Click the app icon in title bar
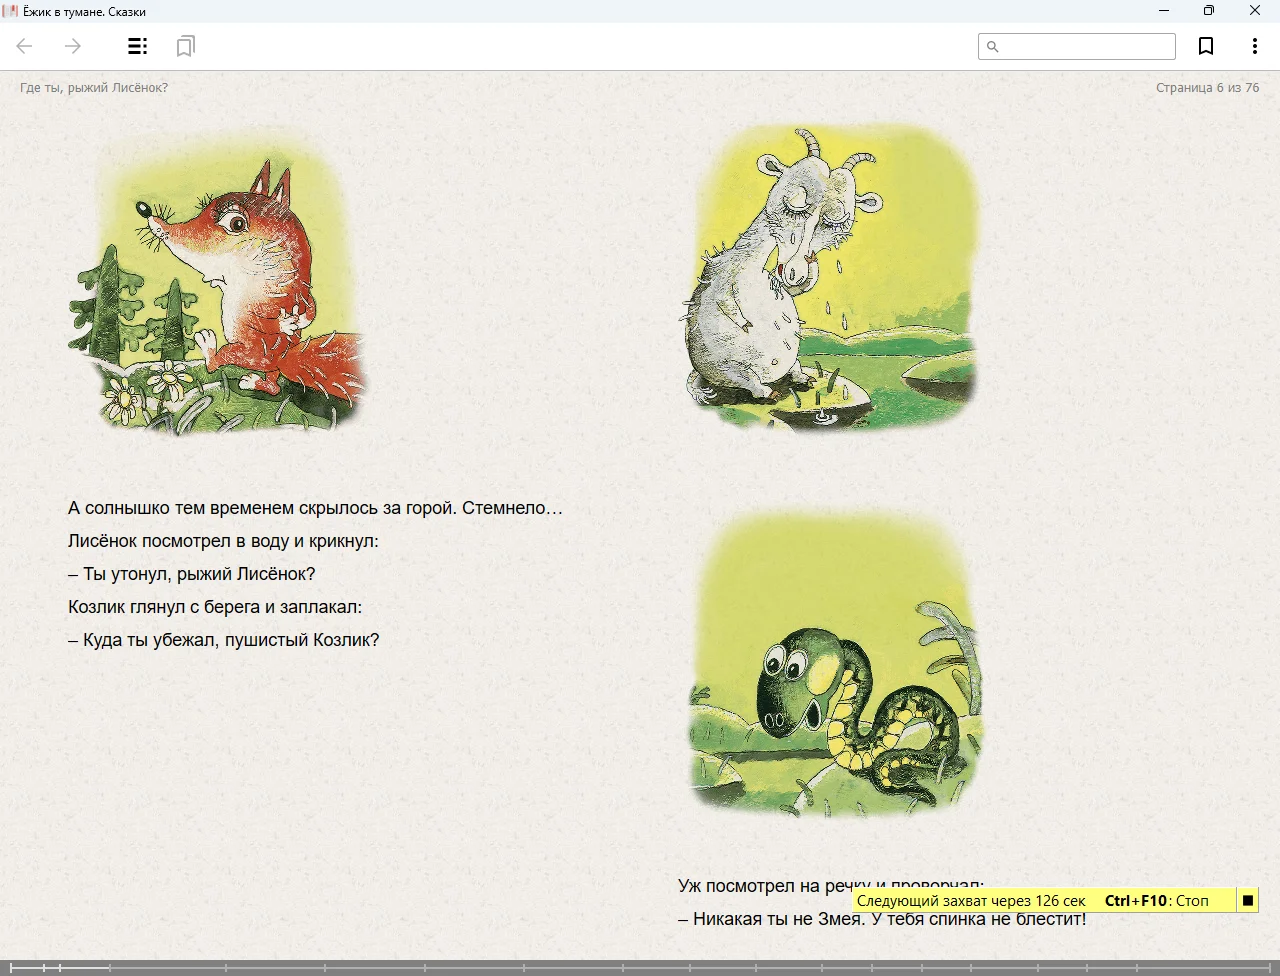Image resolution: width=1280 pixels, height=976 pixels. pyautogui.click(x=10, y=11)
